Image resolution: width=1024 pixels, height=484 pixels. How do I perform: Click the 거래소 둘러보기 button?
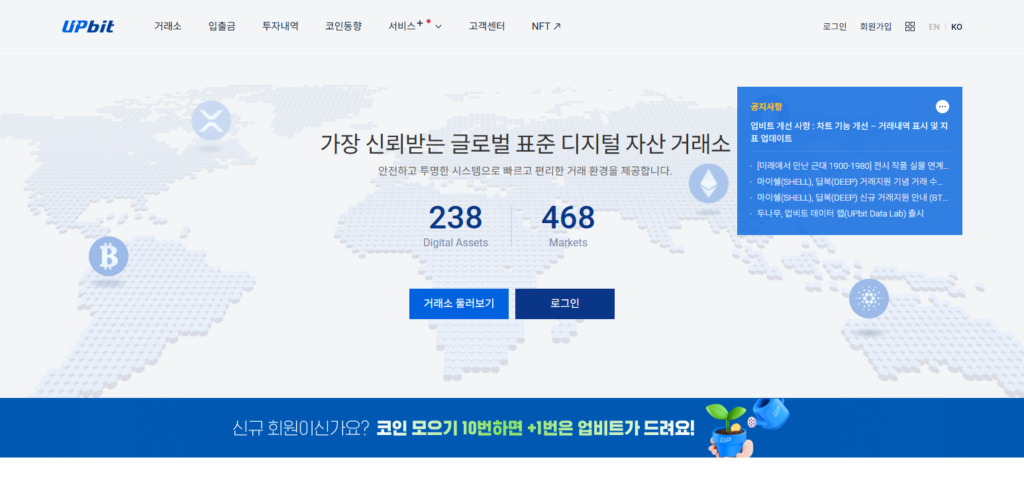click(459, 304)
